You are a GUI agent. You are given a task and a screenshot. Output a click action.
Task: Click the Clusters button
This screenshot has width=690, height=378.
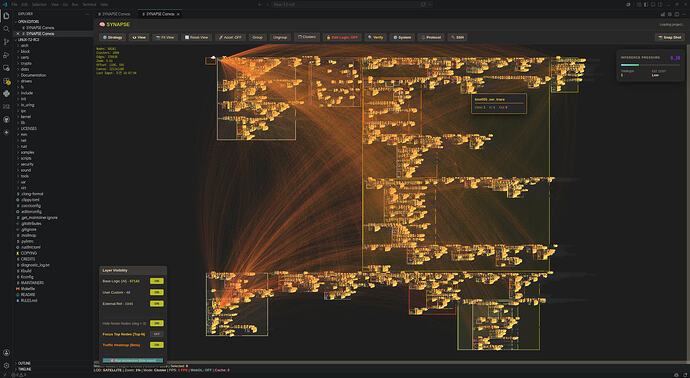[307, 37]
